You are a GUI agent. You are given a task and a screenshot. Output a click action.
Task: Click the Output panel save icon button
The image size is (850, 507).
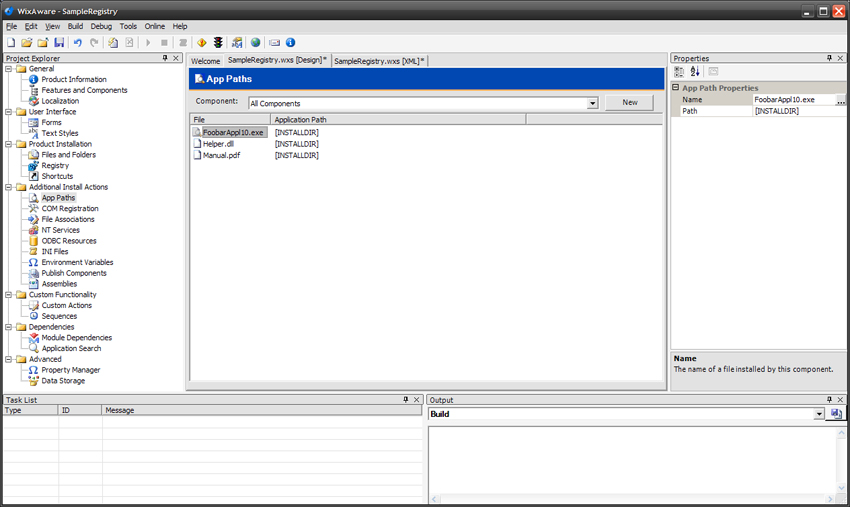836,414
